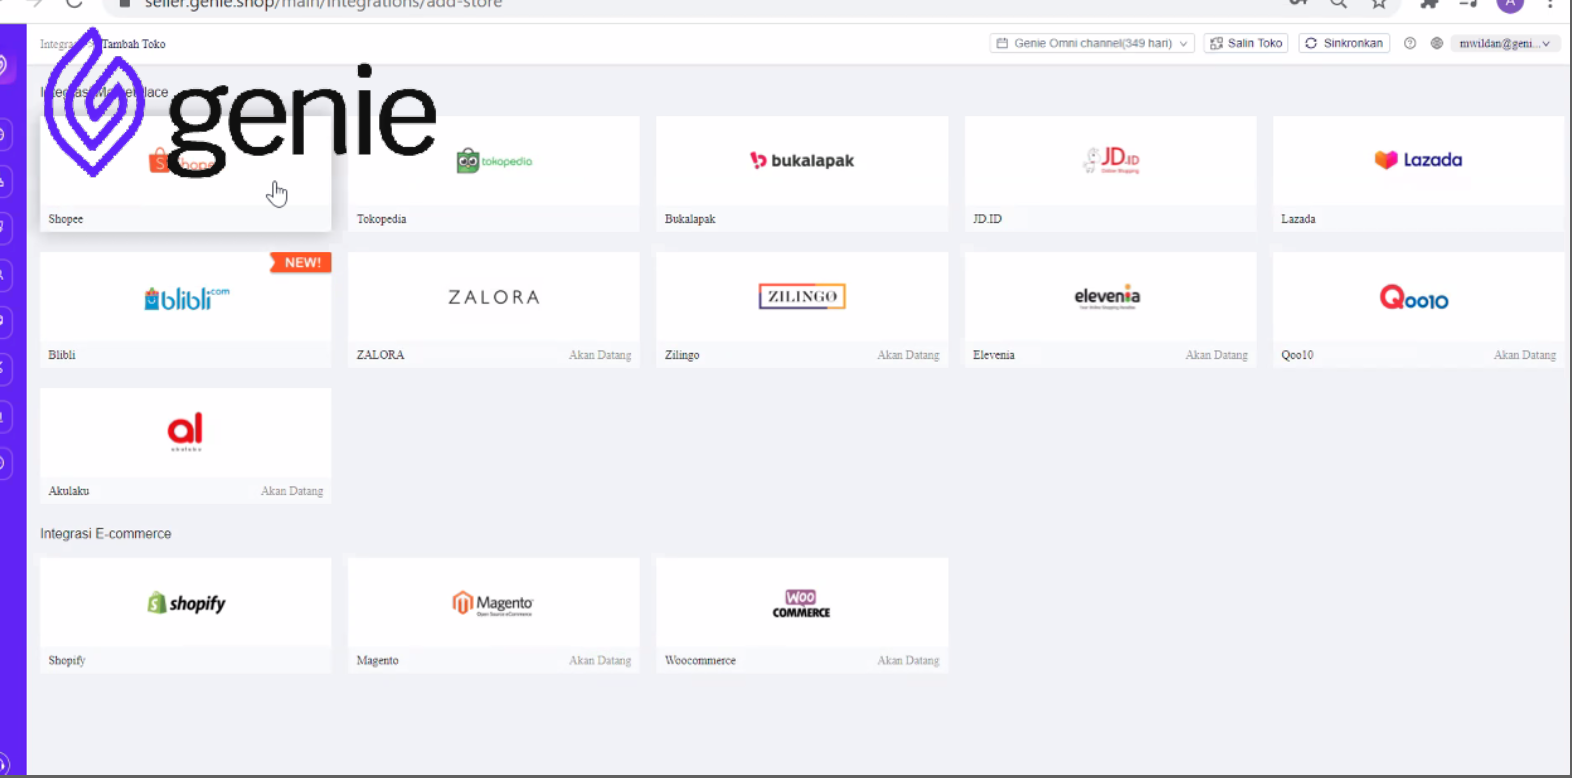Viewport: 1572px width, 778px height.
Task: Click Akan Datang label on Zilingo card
Action: (x=908, y=355)
